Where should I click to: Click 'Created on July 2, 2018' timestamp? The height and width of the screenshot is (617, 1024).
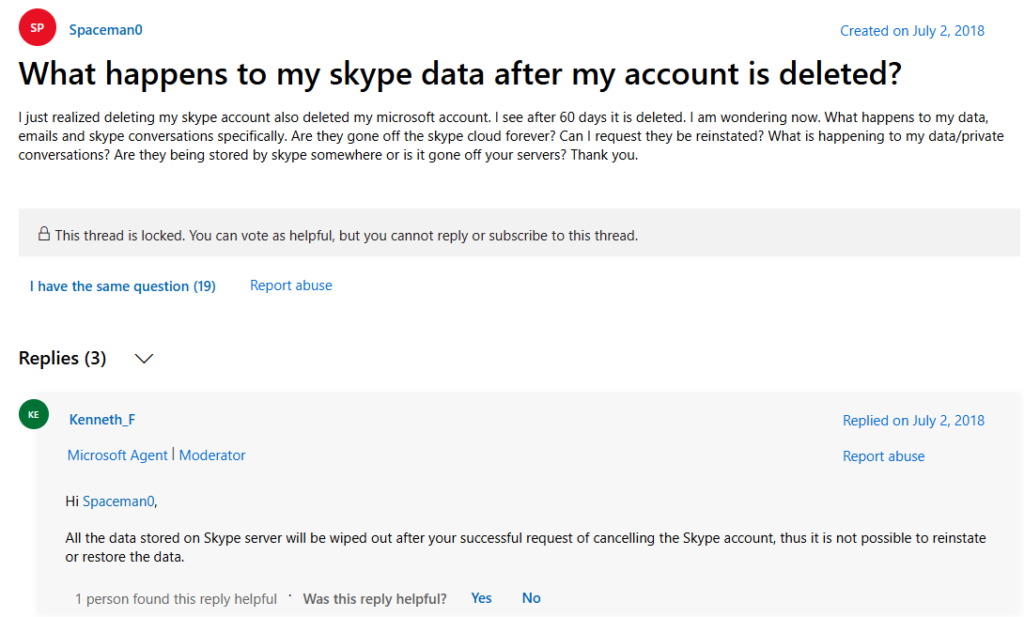click(x=911, y=30)
